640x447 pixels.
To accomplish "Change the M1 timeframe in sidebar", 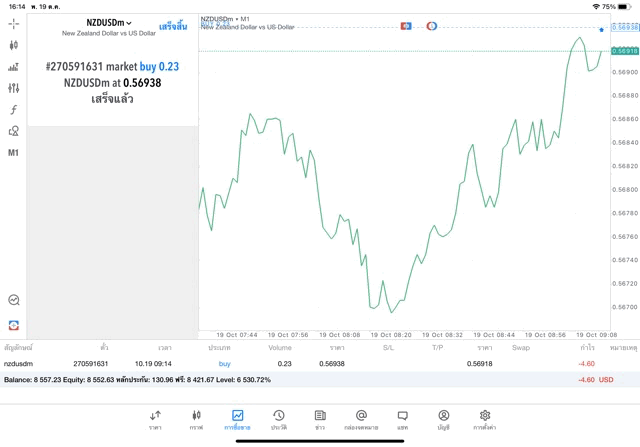I will [x=13, y=153].
